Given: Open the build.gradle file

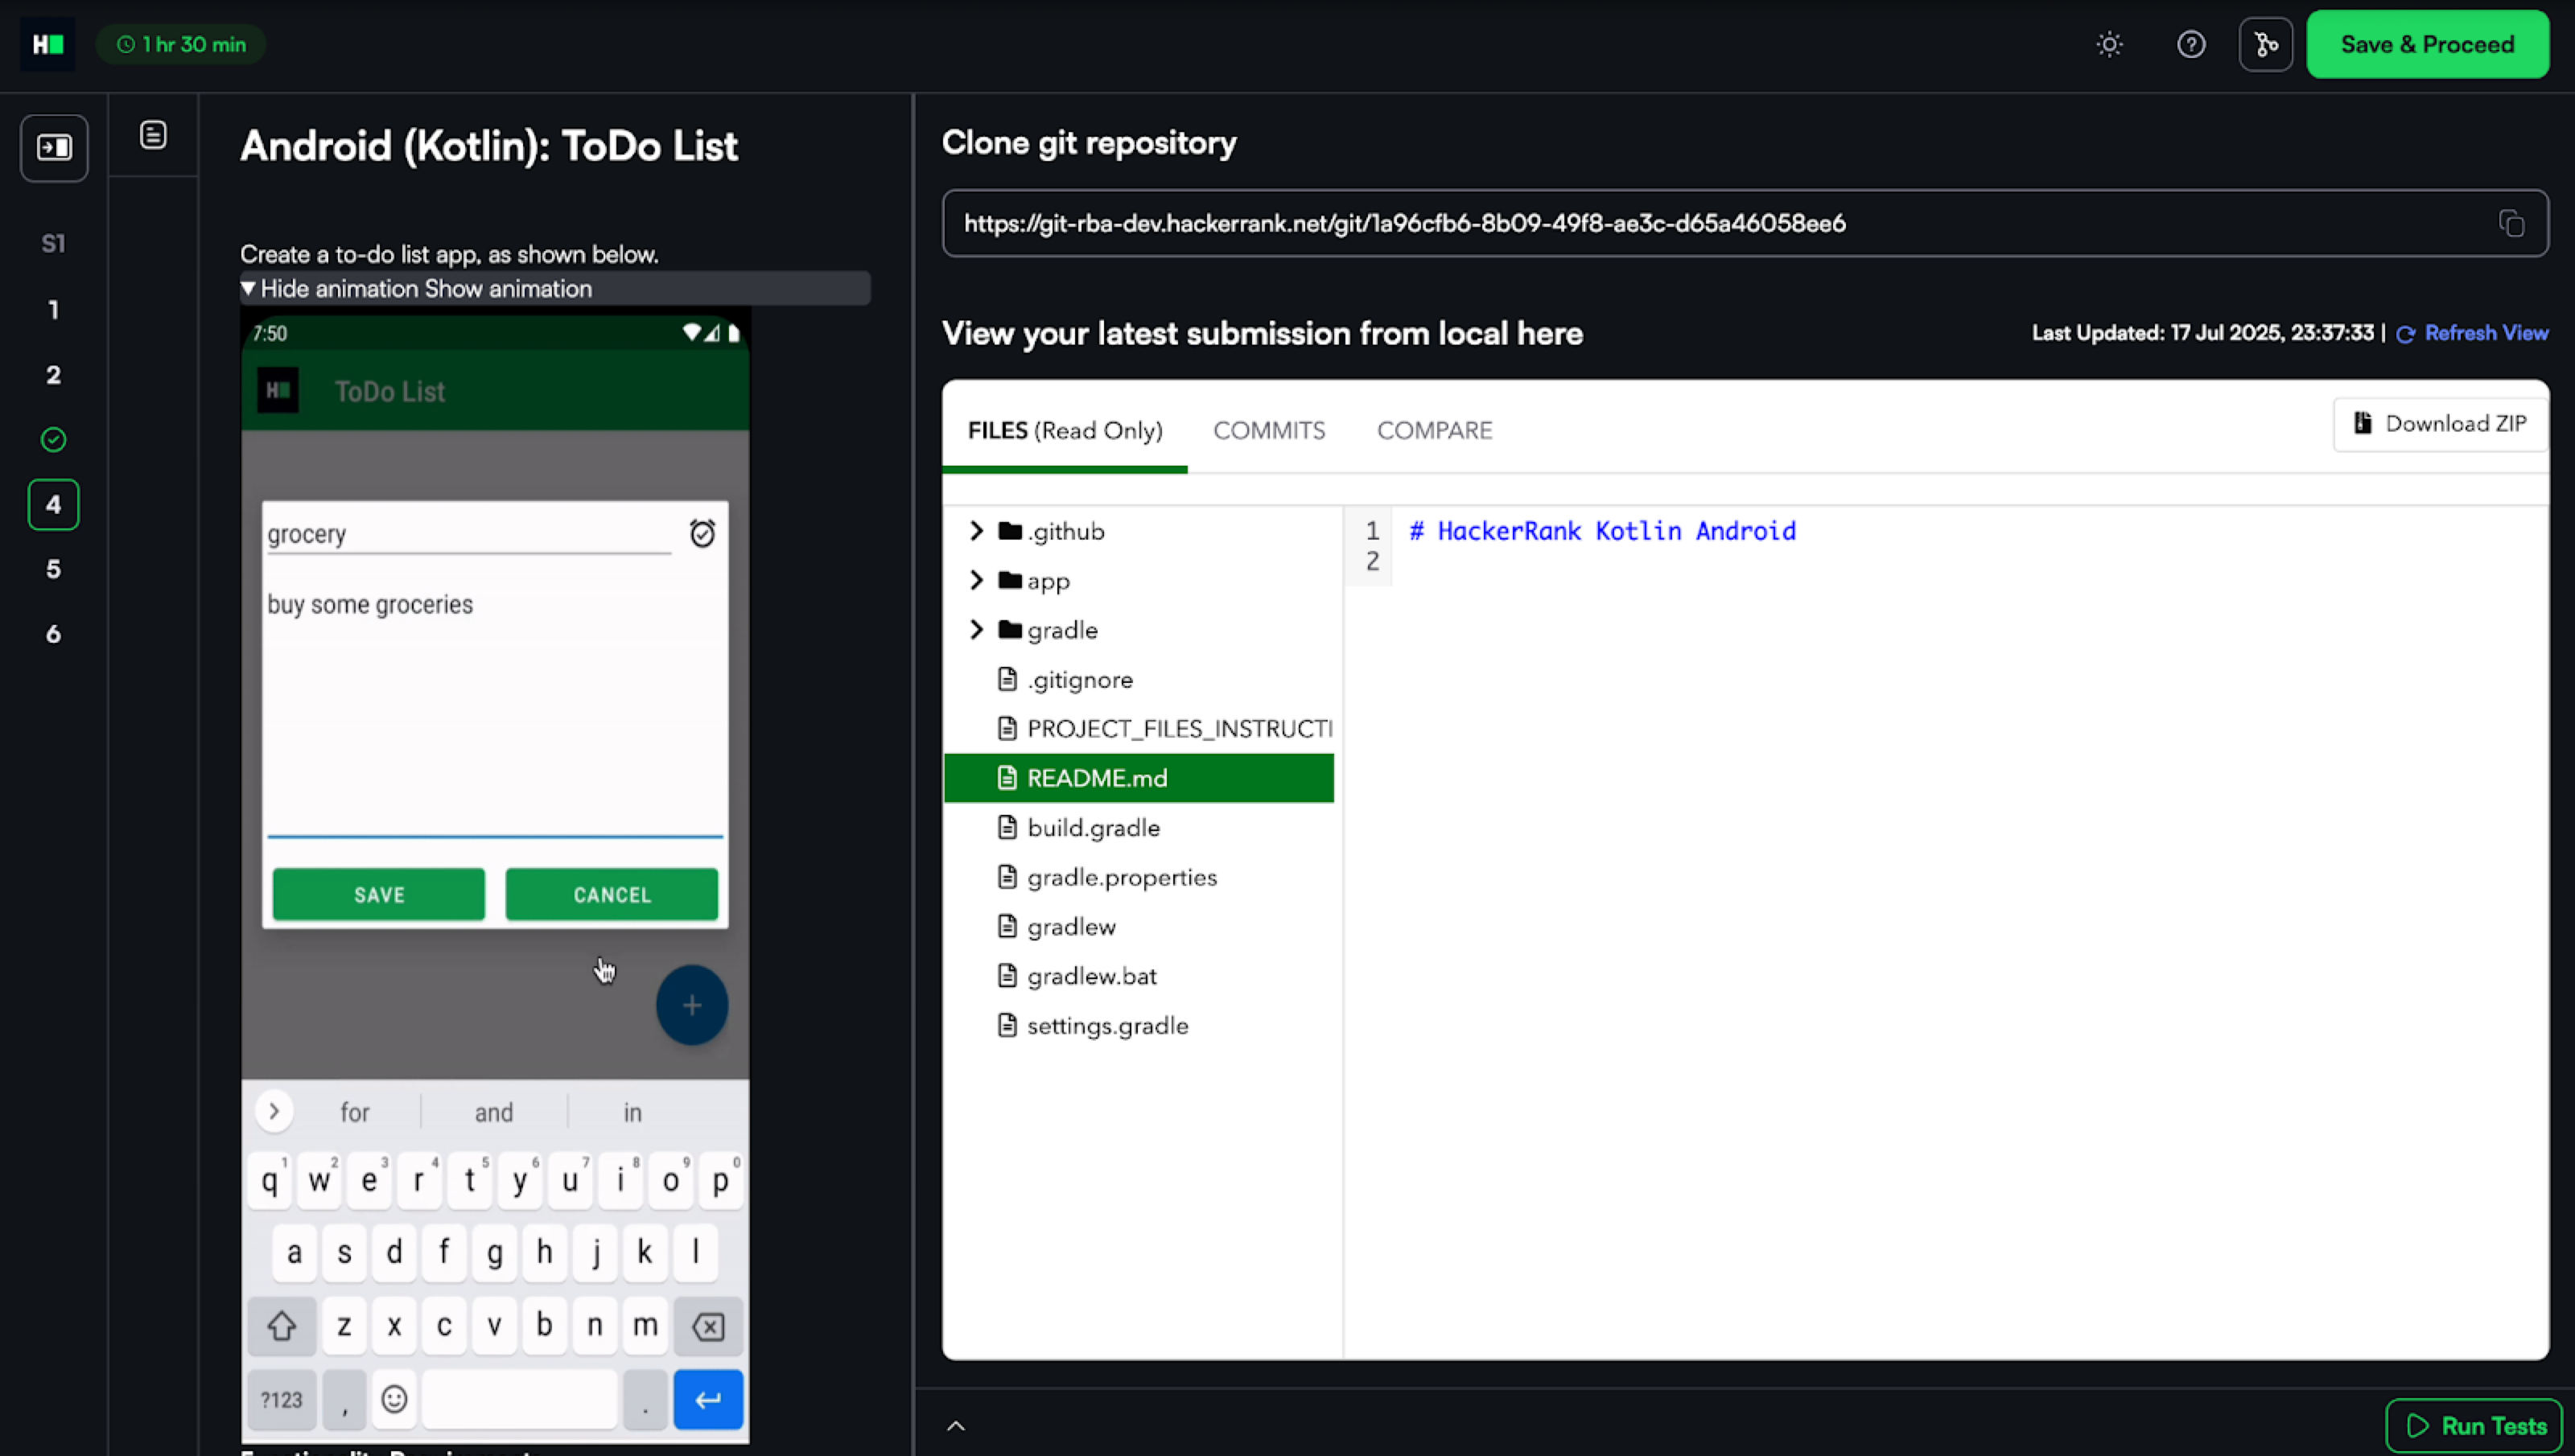Looking at the screenshot, I should 1093,828.
